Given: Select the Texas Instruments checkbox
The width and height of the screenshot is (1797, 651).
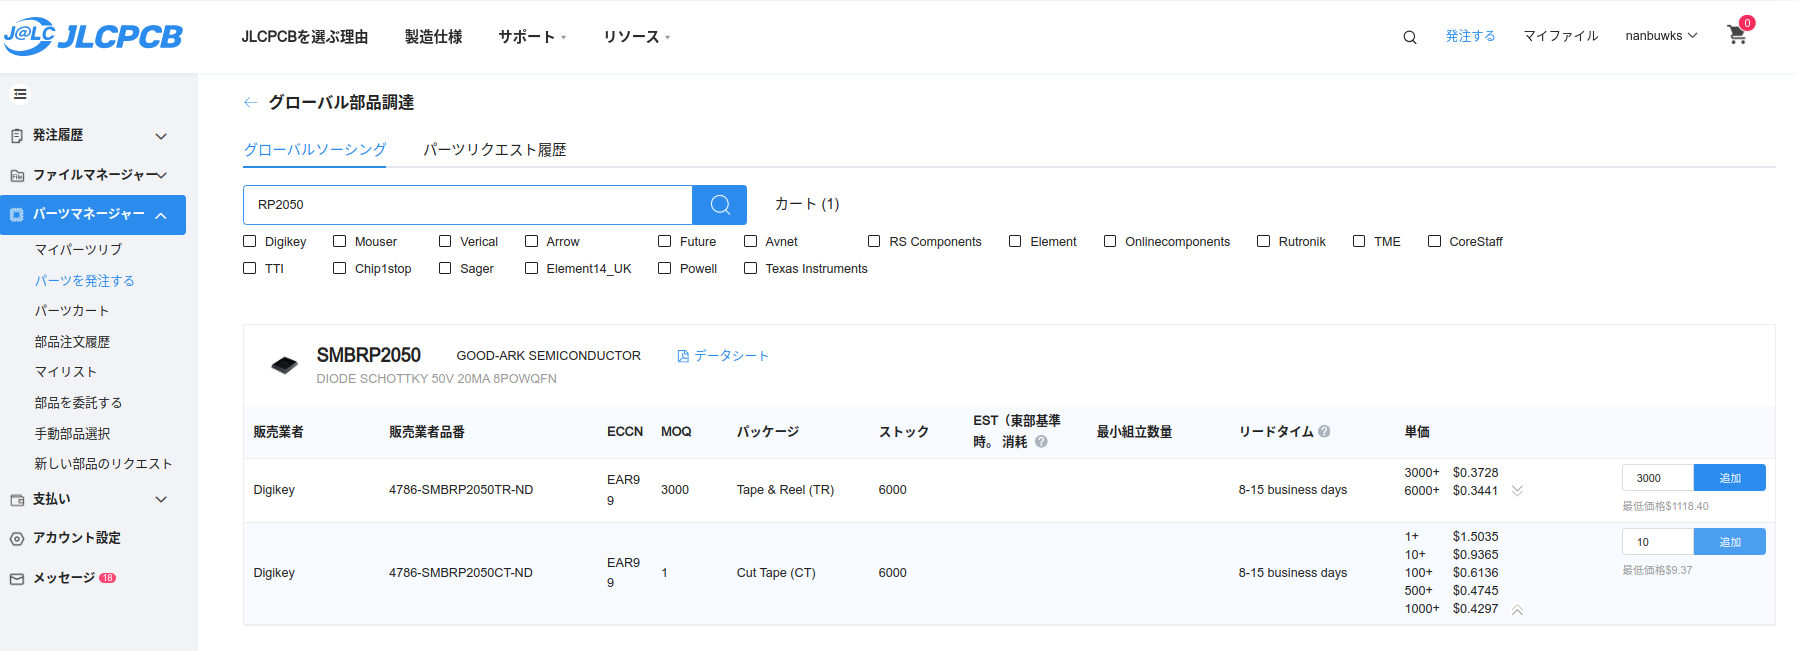Looking at the screenshot, I should (x=751, y=268).
